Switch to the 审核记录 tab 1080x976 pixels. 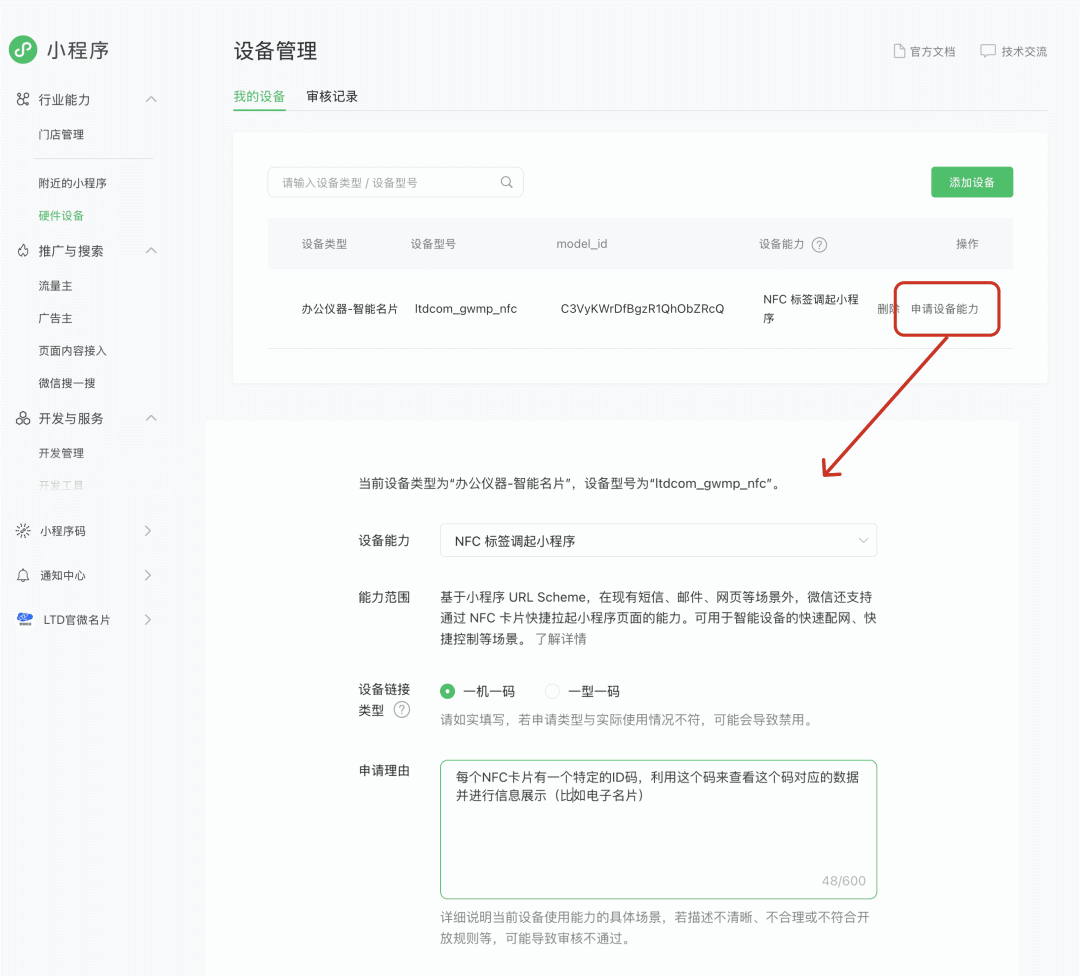332,97
